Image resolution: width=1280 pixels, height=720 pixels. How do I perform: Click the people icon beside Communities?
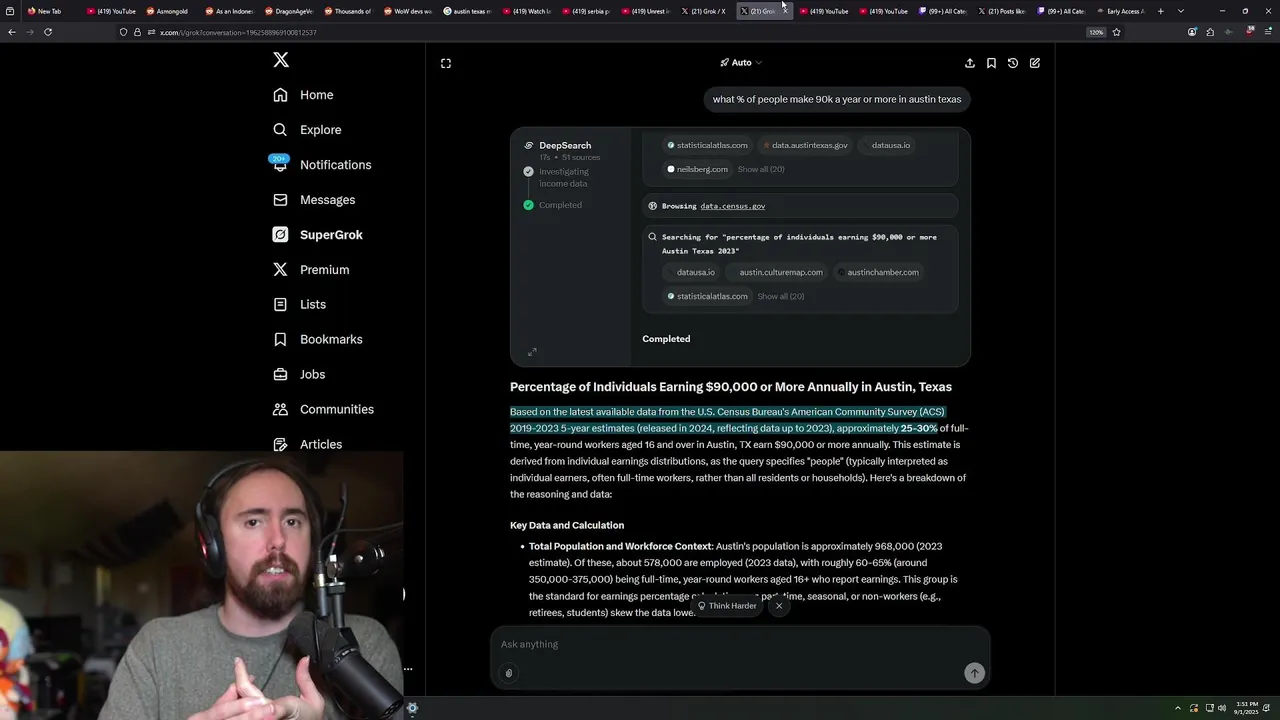click(280, 409)
